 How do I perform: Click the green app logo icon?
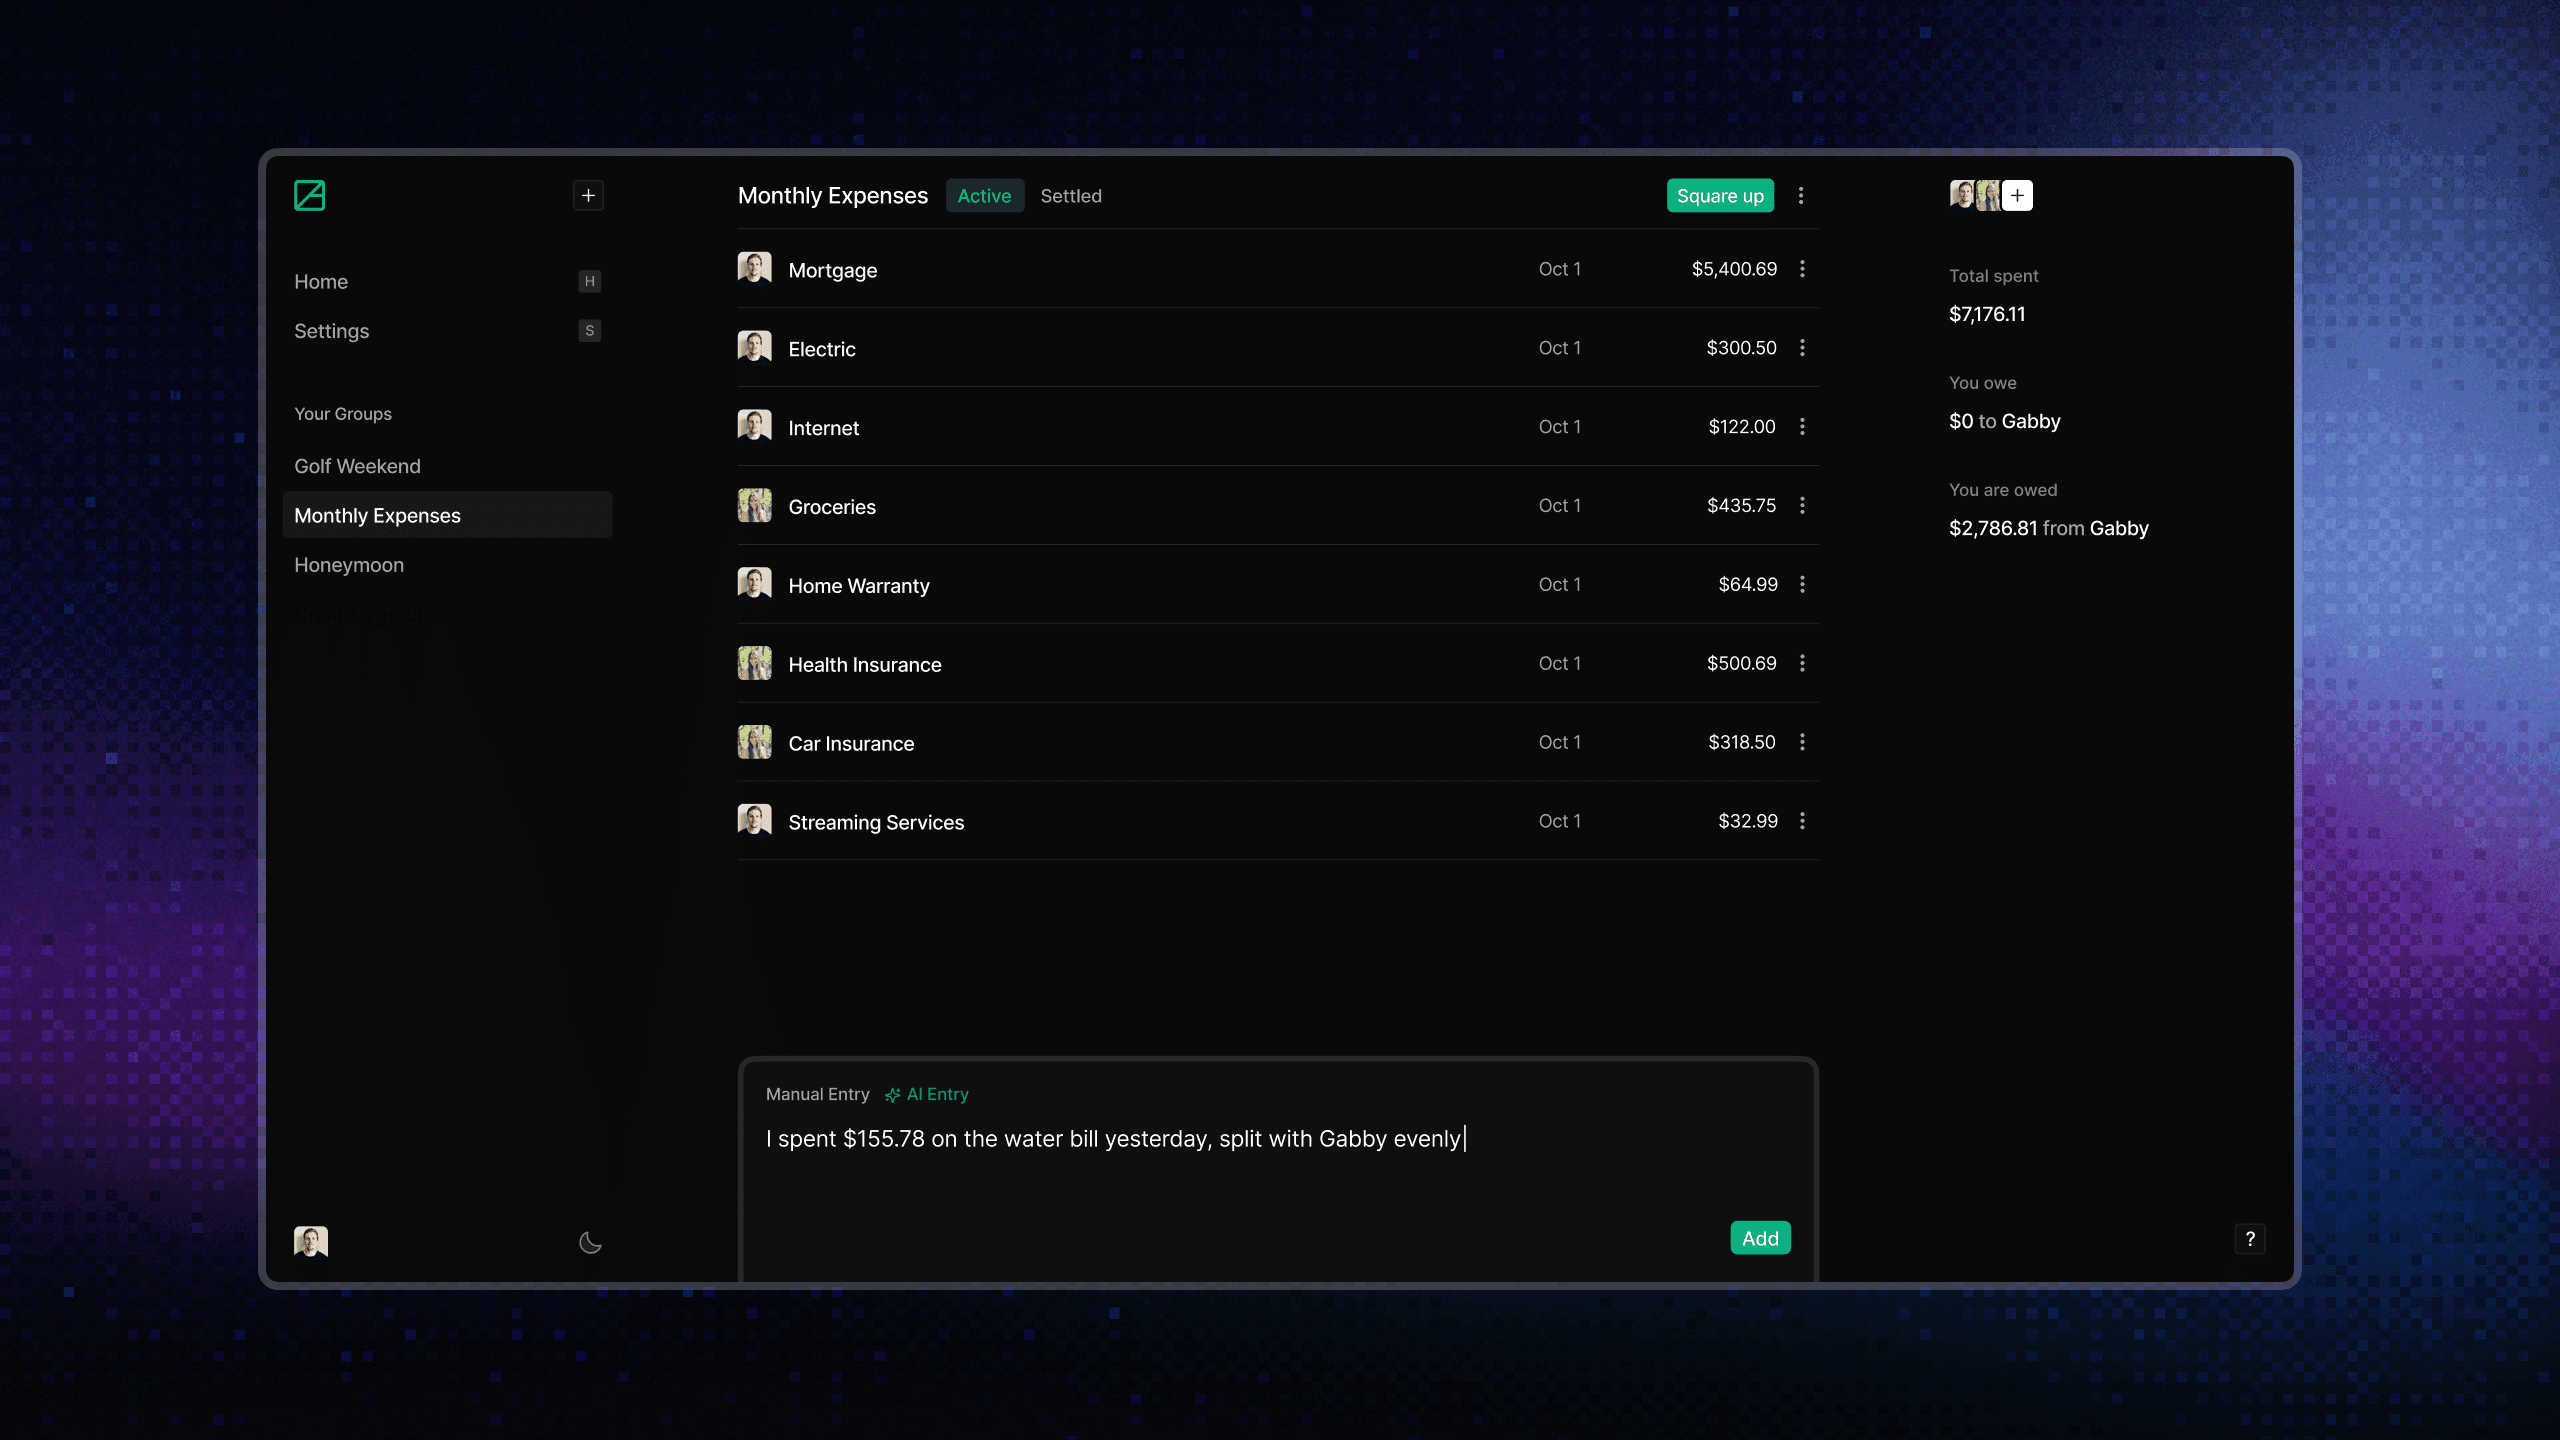point(309,195)
